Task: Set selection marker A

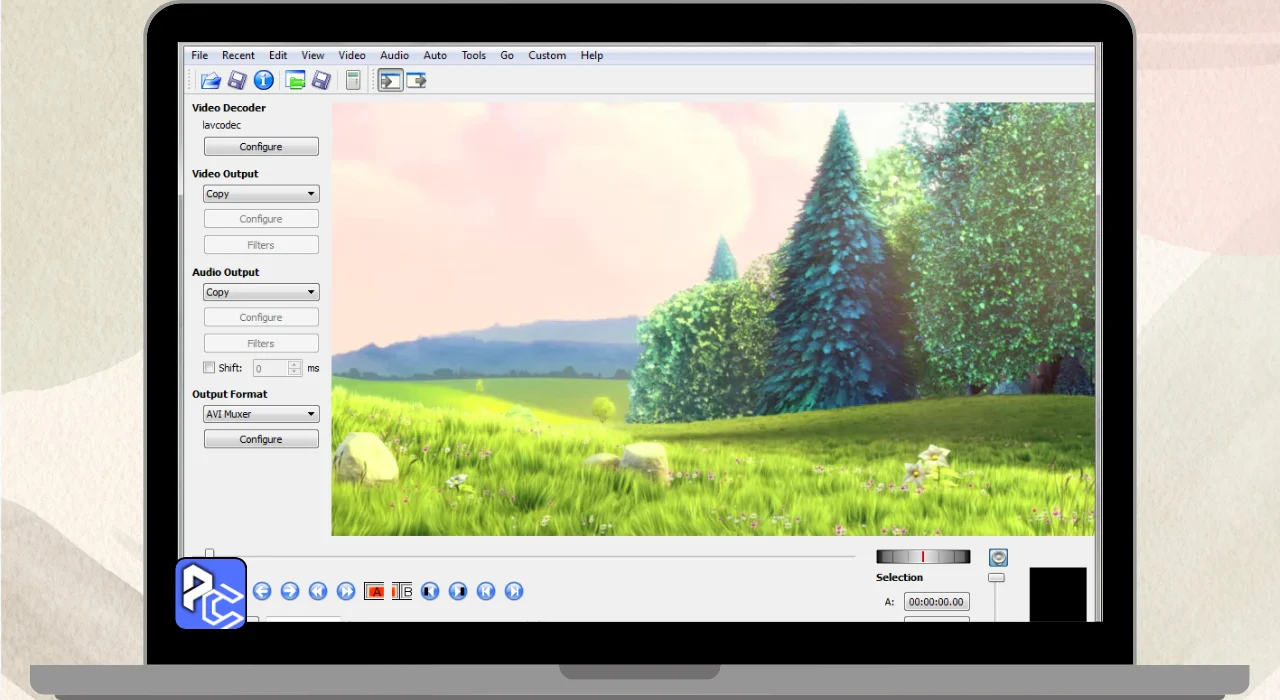Action: coord(374,591)
